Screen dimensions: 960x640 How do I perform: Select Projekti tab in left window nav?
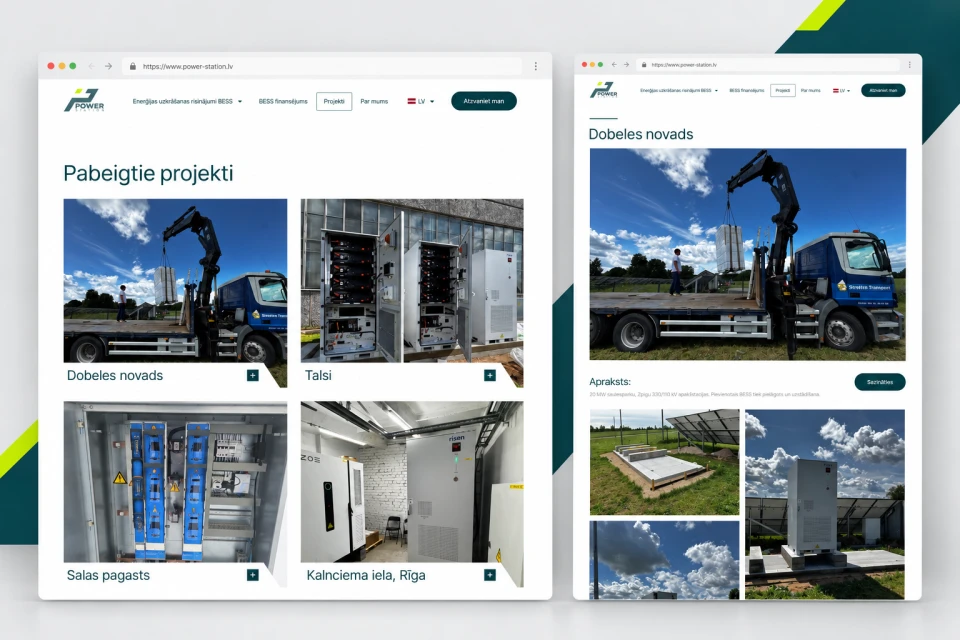click(x=334, y=101)
